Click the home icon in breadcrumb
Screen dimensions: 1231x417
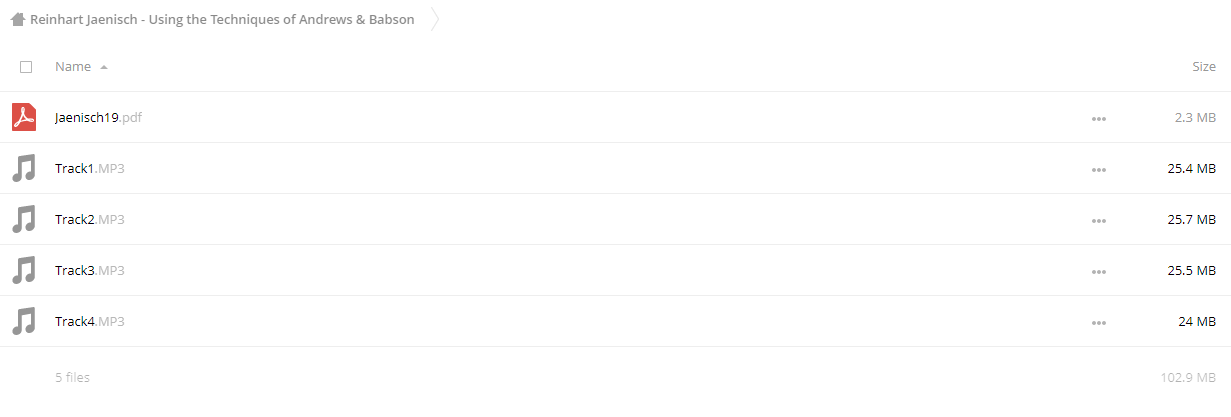tap(17, 19)
